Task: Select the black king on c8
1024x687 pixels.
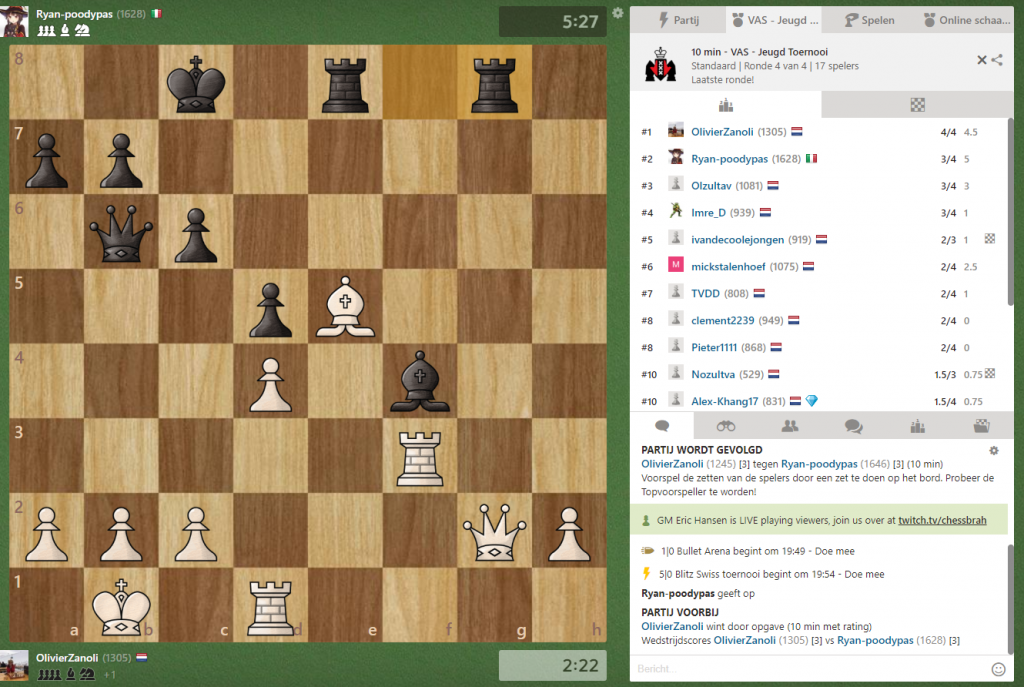Action: [x=196, y=83]
